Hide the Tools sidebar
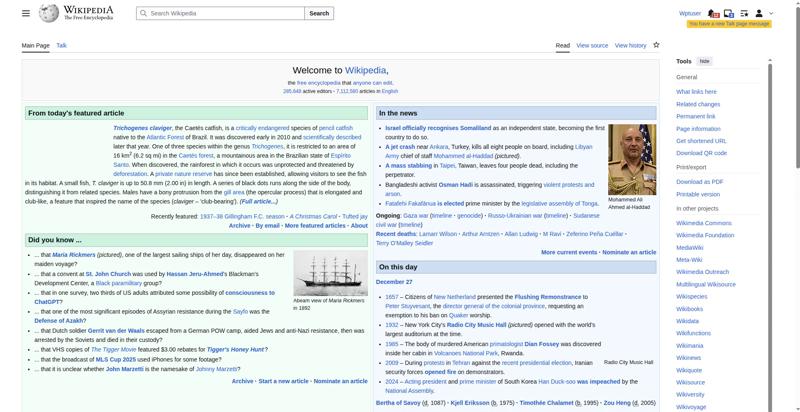This screenshot has height=412, width=800. pyautogui.click(x=705, y=61)
